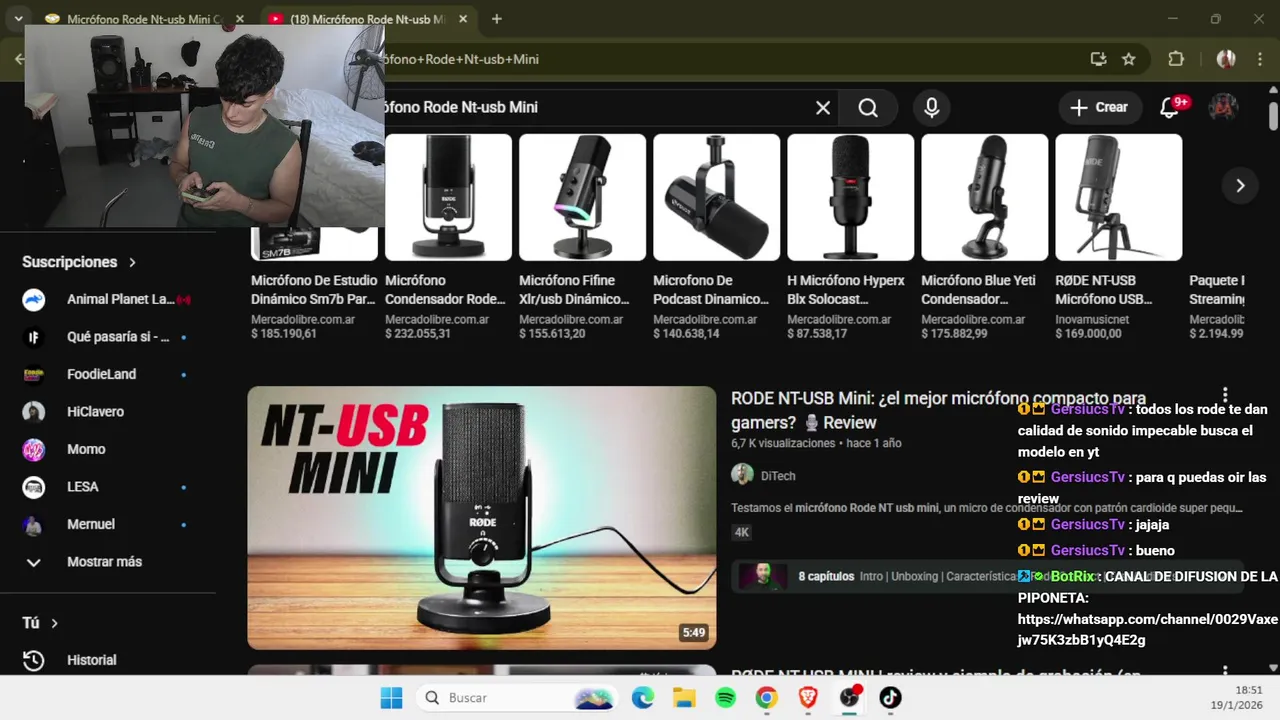Open Chrome extensions puzzle icon

1176,59
